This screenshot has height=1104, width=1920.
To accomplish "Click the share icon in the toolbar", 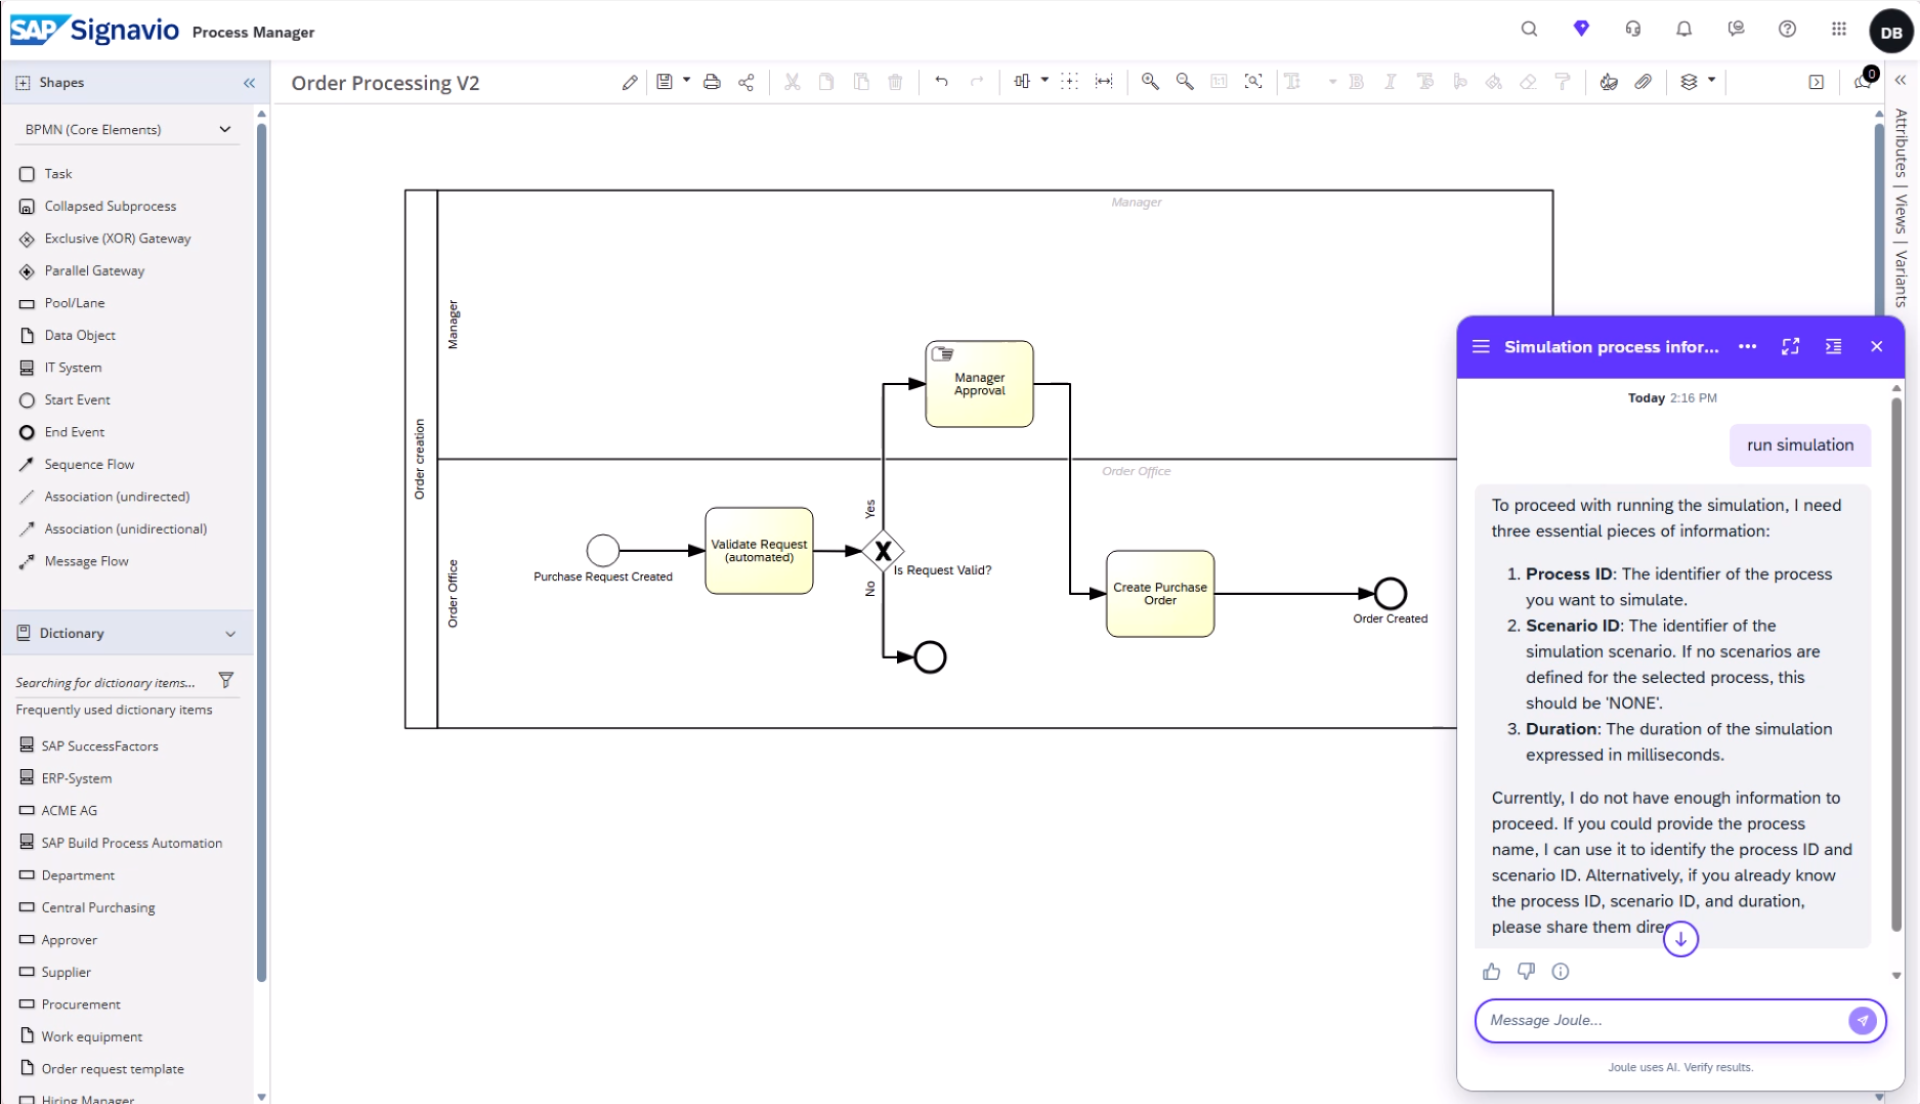I will coord(746,82).
